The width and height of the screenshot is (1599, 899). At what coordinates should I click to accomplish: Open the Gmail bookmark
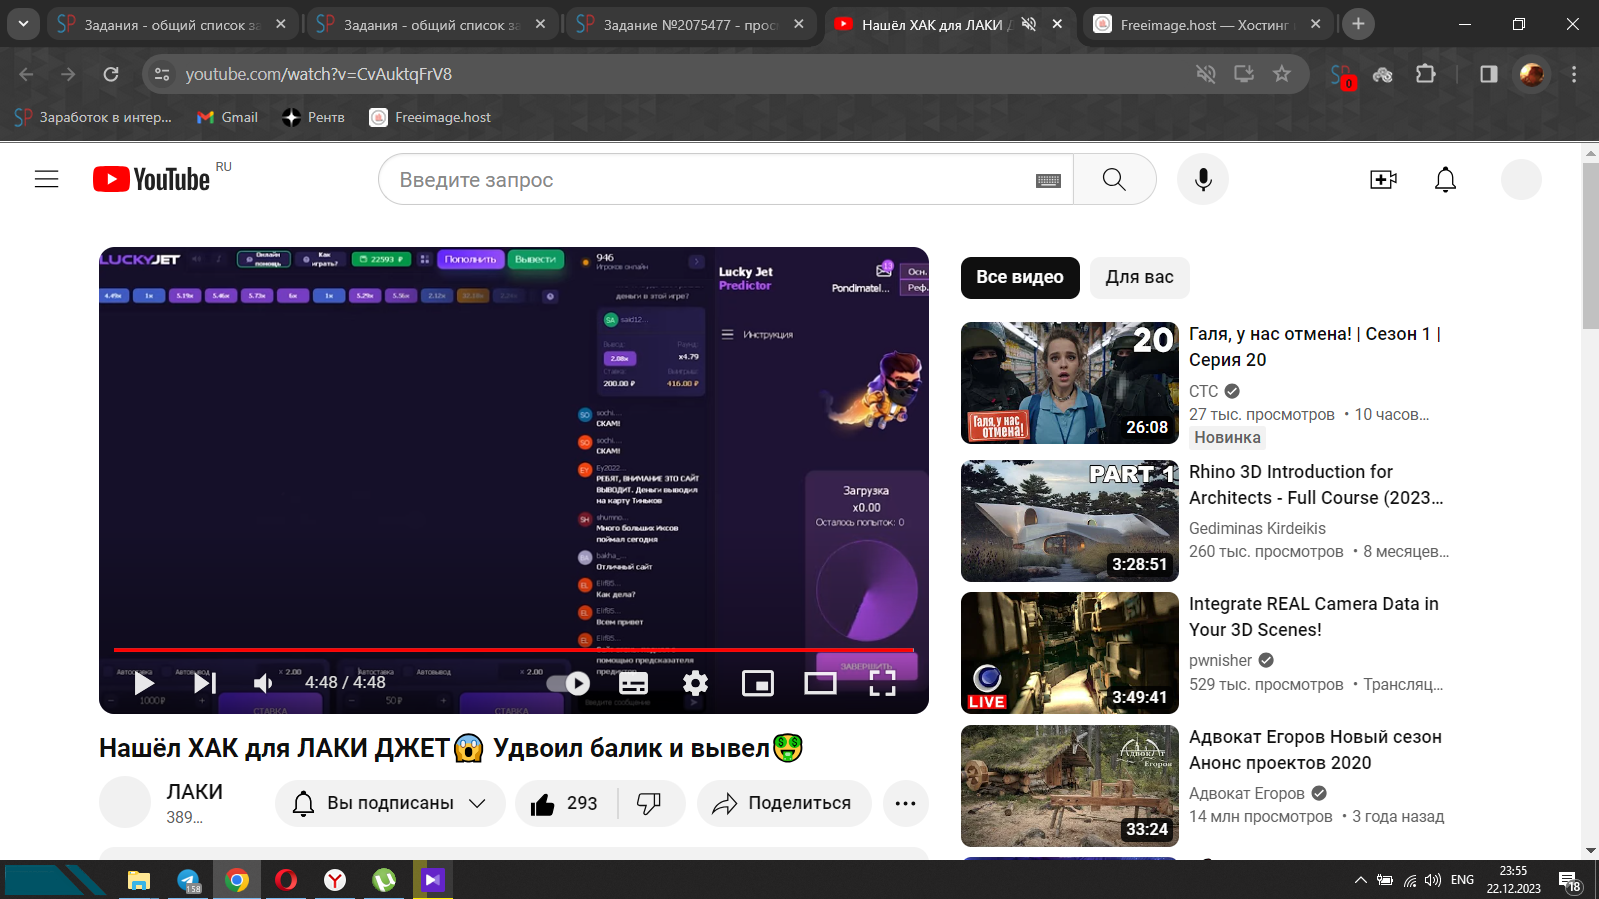tap(227, 117)
